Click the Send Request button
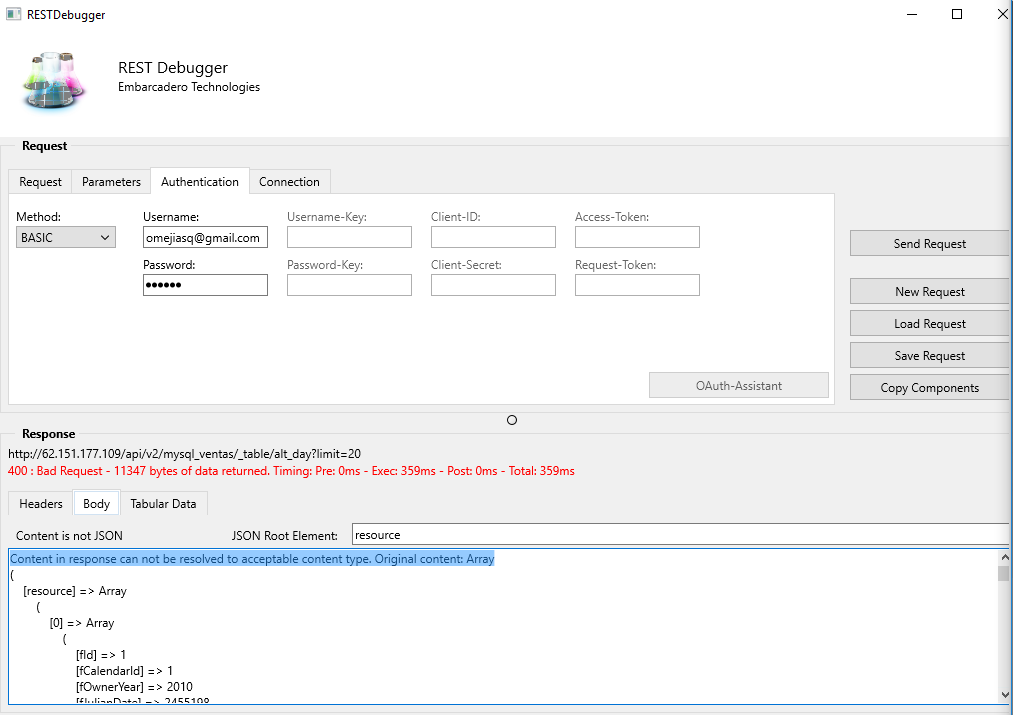1013x715 pixels. click(x=930, y=244)
